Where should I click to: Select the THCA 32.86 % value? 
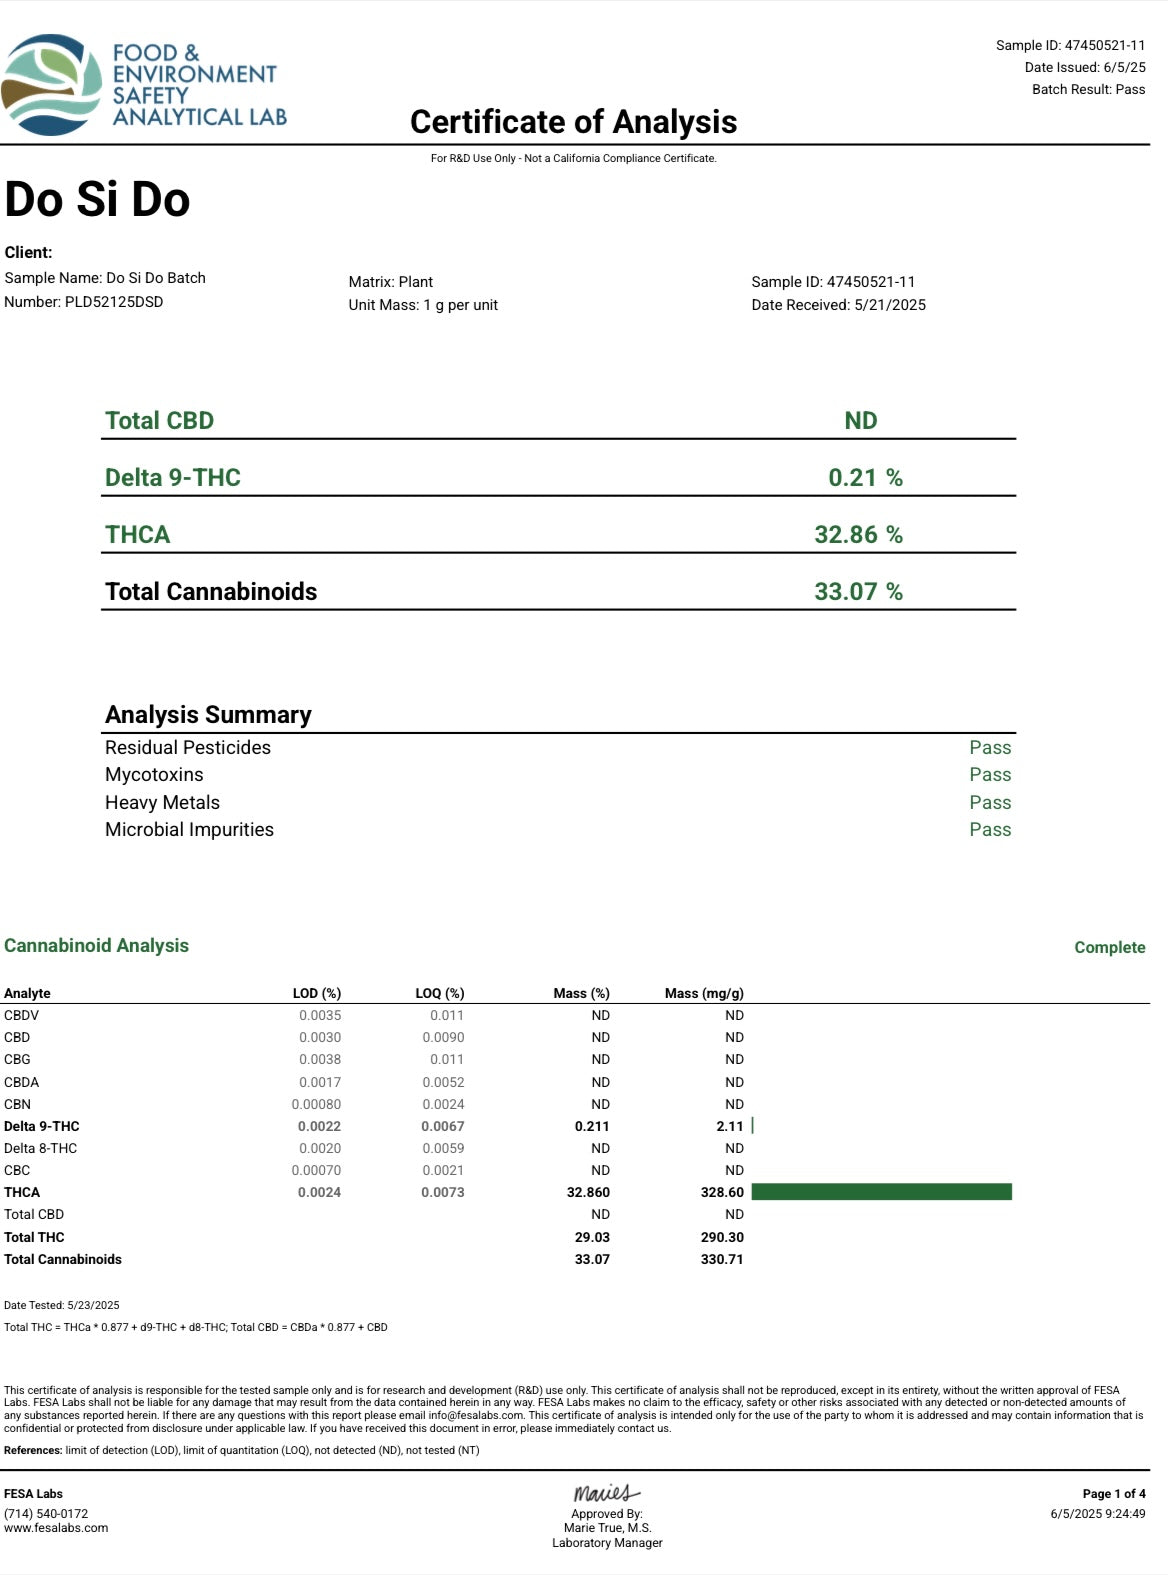(x=858, y=535)
